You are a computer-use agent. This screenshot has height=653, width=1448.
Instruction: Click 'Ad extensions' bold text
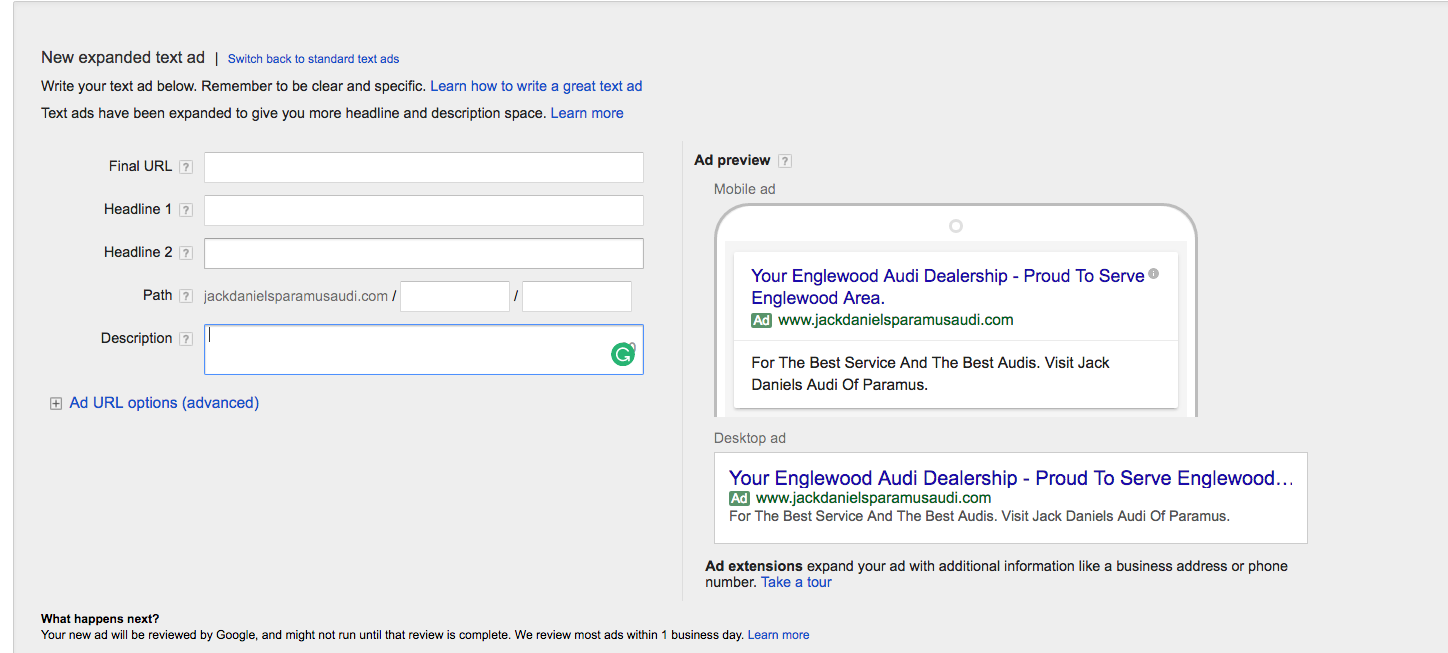click(x=754, y=566)
